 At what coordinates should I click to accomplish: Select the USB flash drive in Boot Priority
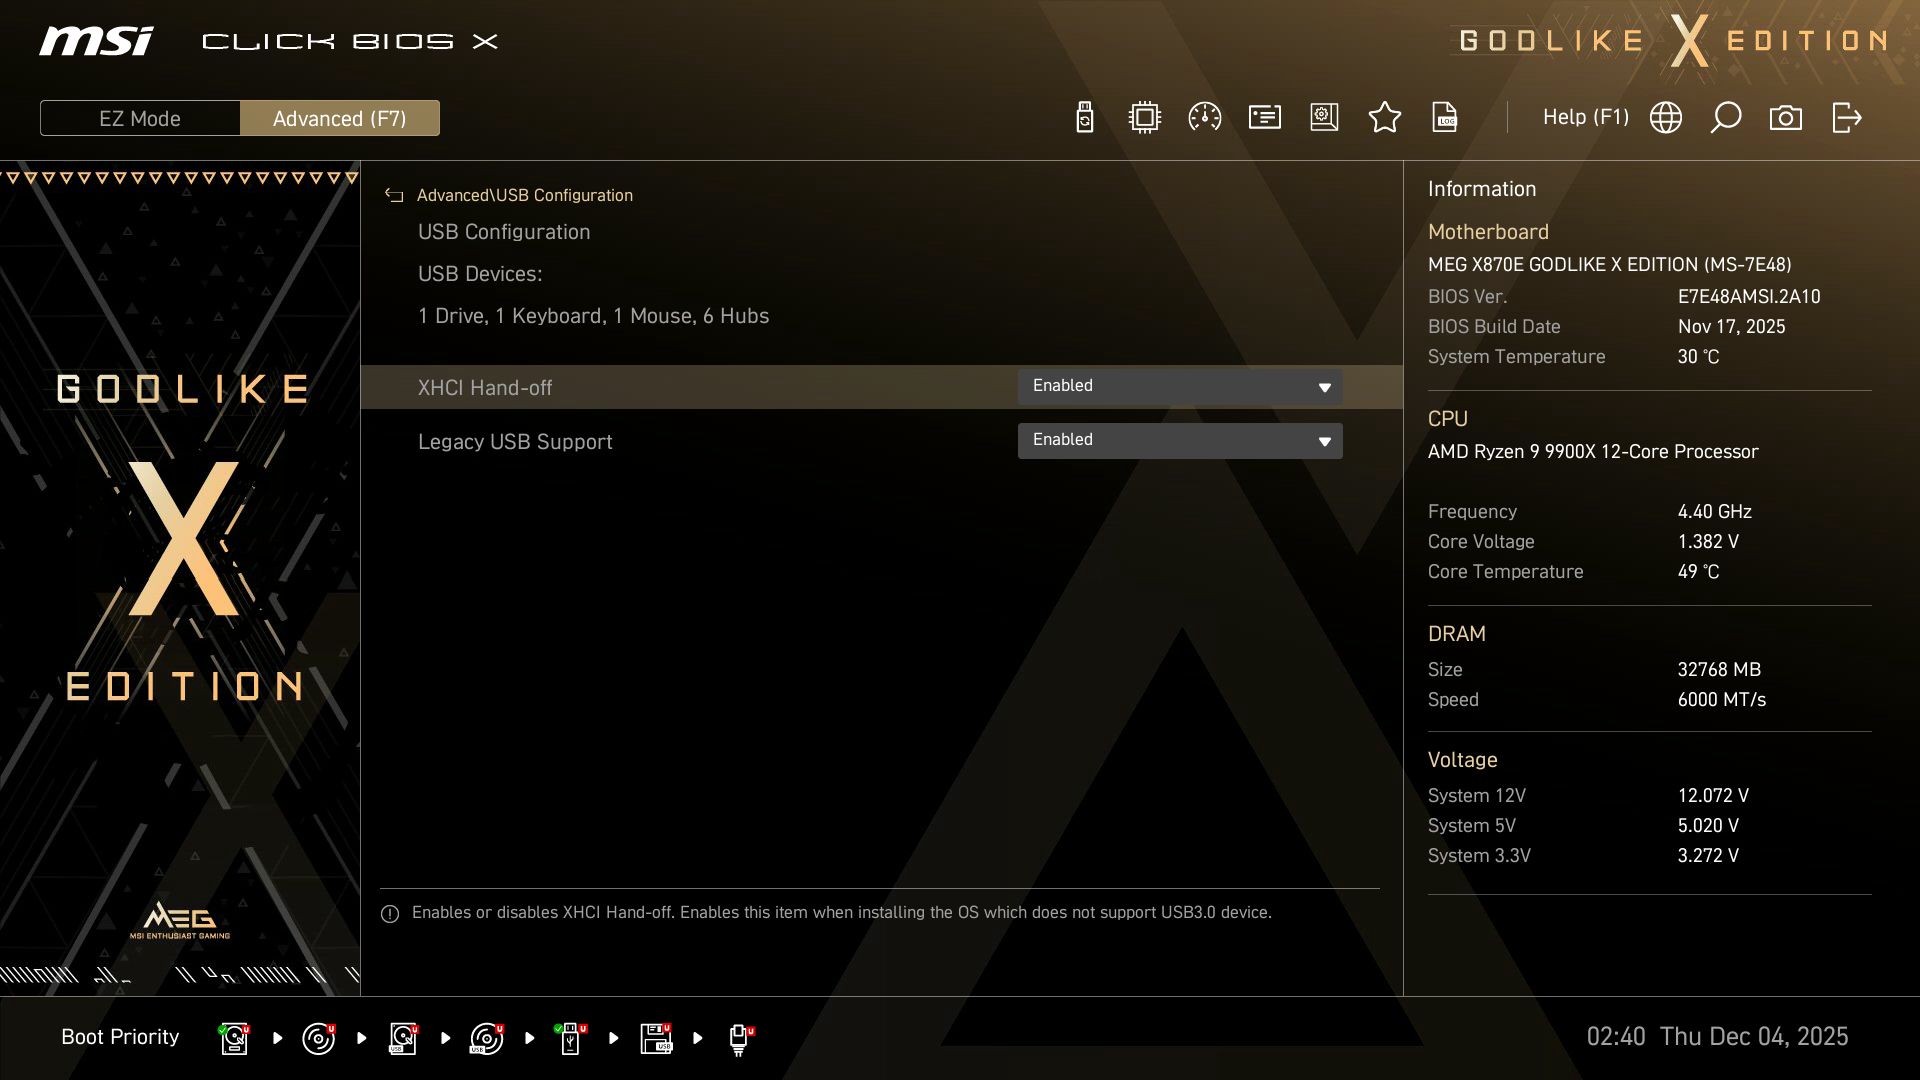coord(571,1038)
